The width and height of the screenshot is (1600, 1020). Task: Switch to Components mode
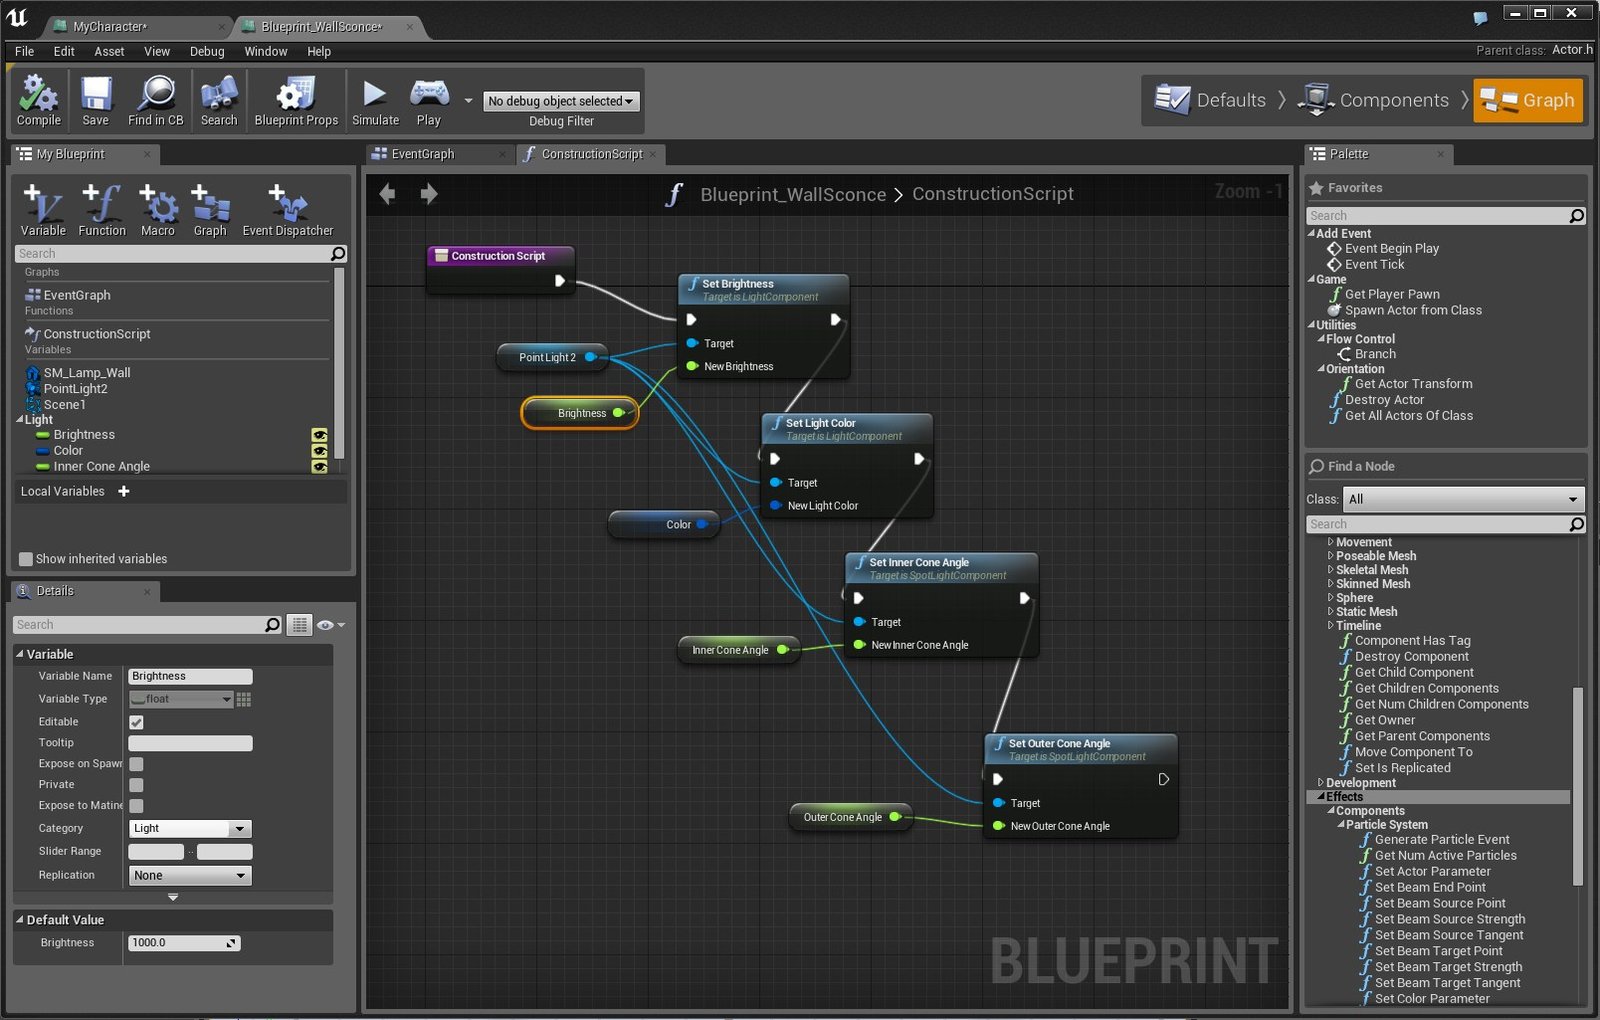click(x=1374, y=100)
